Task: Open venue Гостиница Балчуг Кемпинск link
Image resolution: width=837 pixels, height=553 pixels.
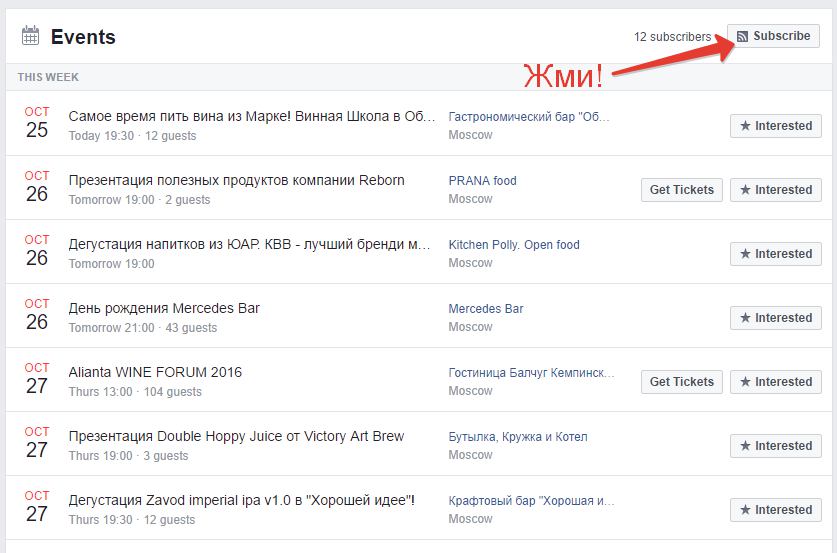Action: (532, 373)
